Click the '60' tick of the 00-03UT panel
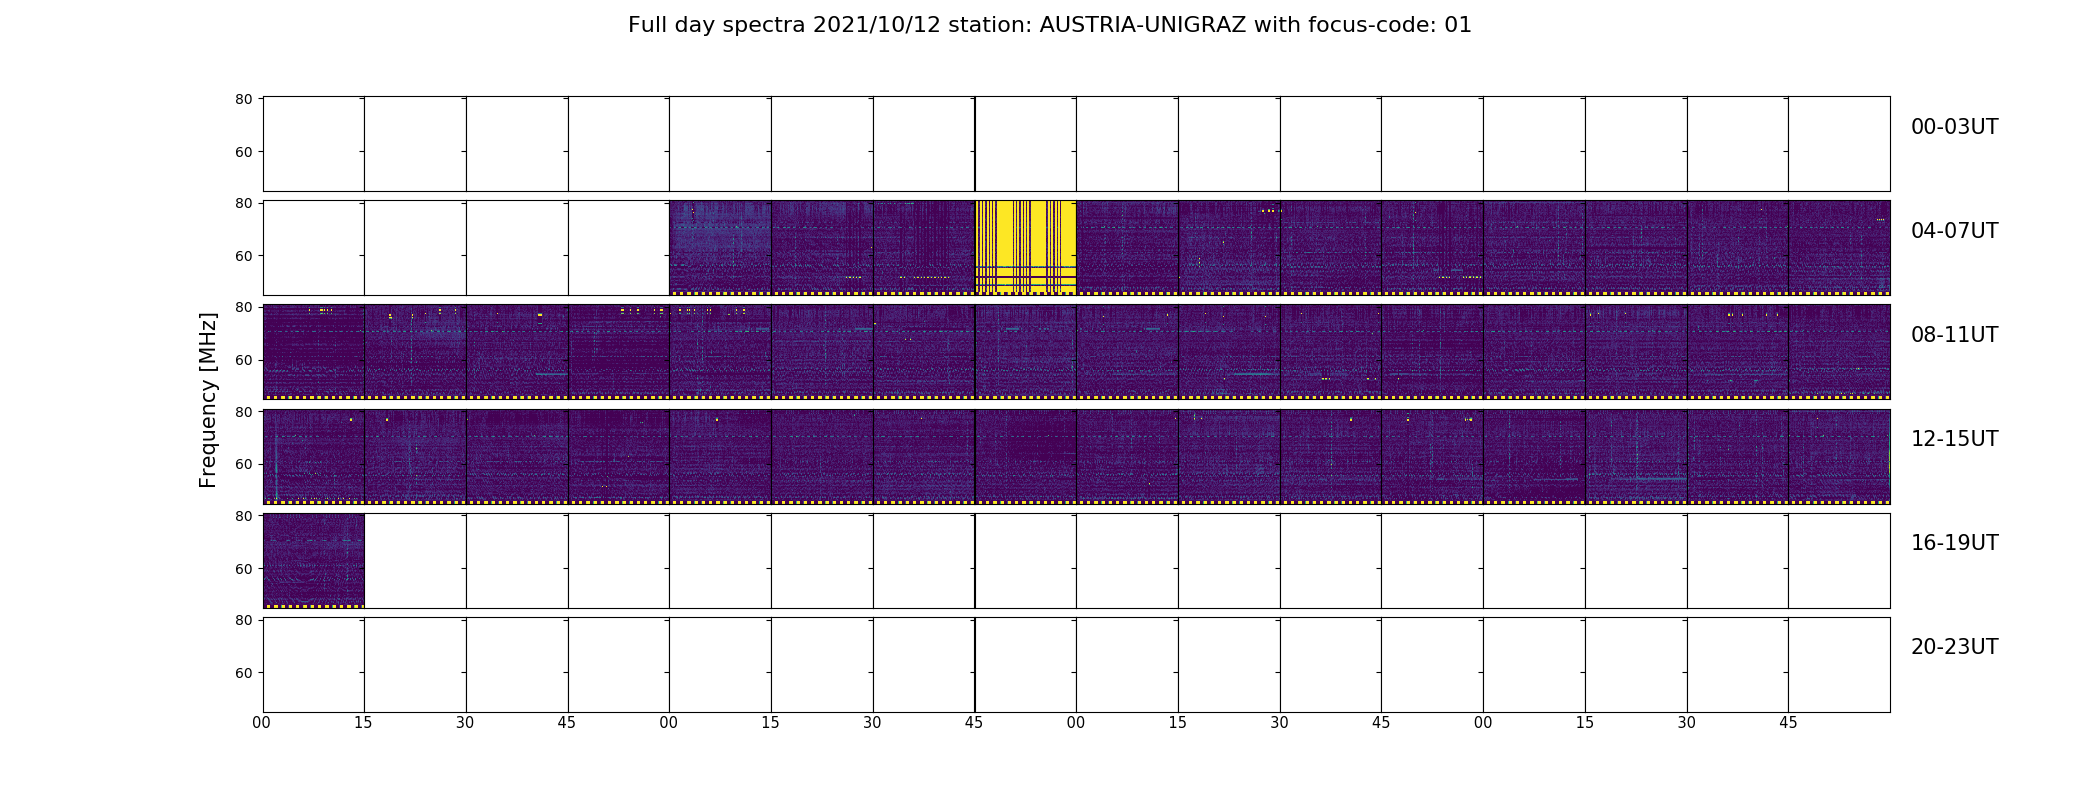 pyautogui.click(x=243, y=152)
